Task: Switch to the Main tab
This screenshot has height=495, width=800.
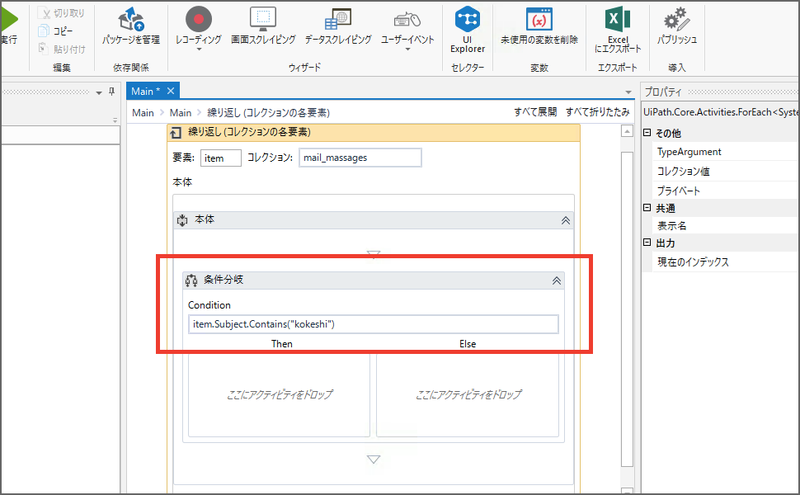Action: 145,91
